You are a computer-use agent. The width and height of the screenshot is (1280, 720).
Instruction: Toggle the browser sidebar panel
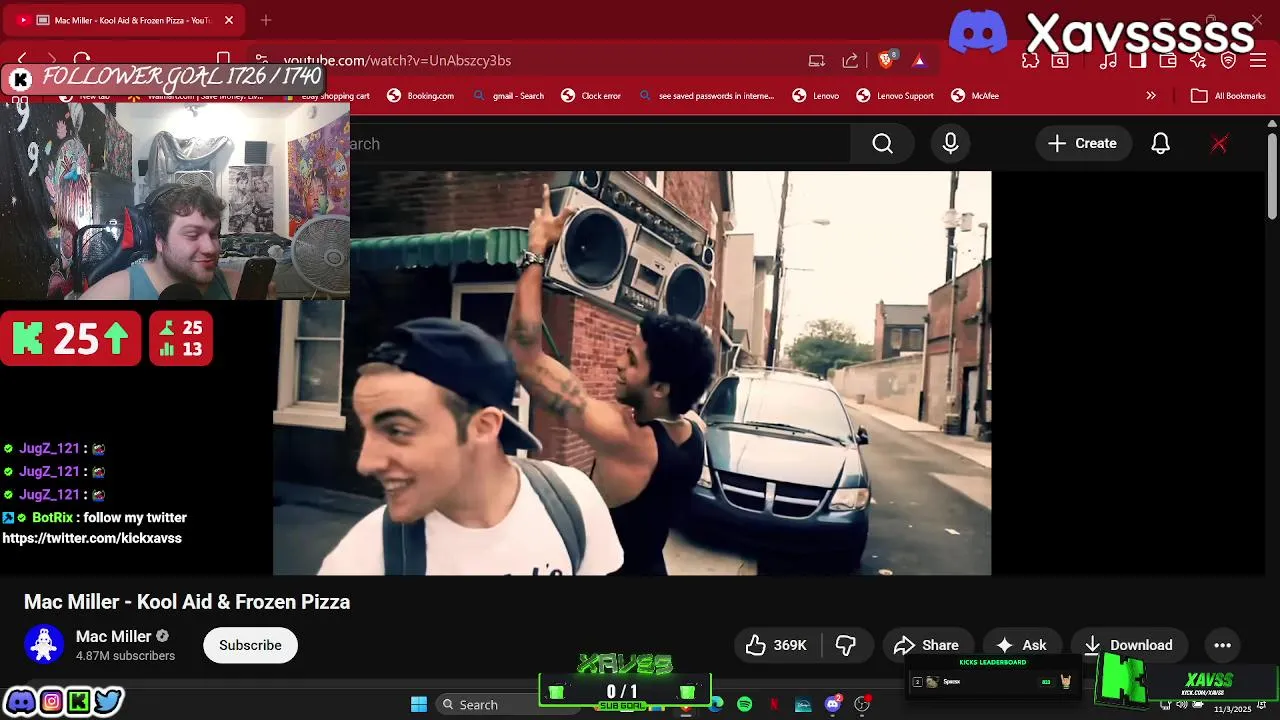pyautogui.click(x=1138, y=60)
